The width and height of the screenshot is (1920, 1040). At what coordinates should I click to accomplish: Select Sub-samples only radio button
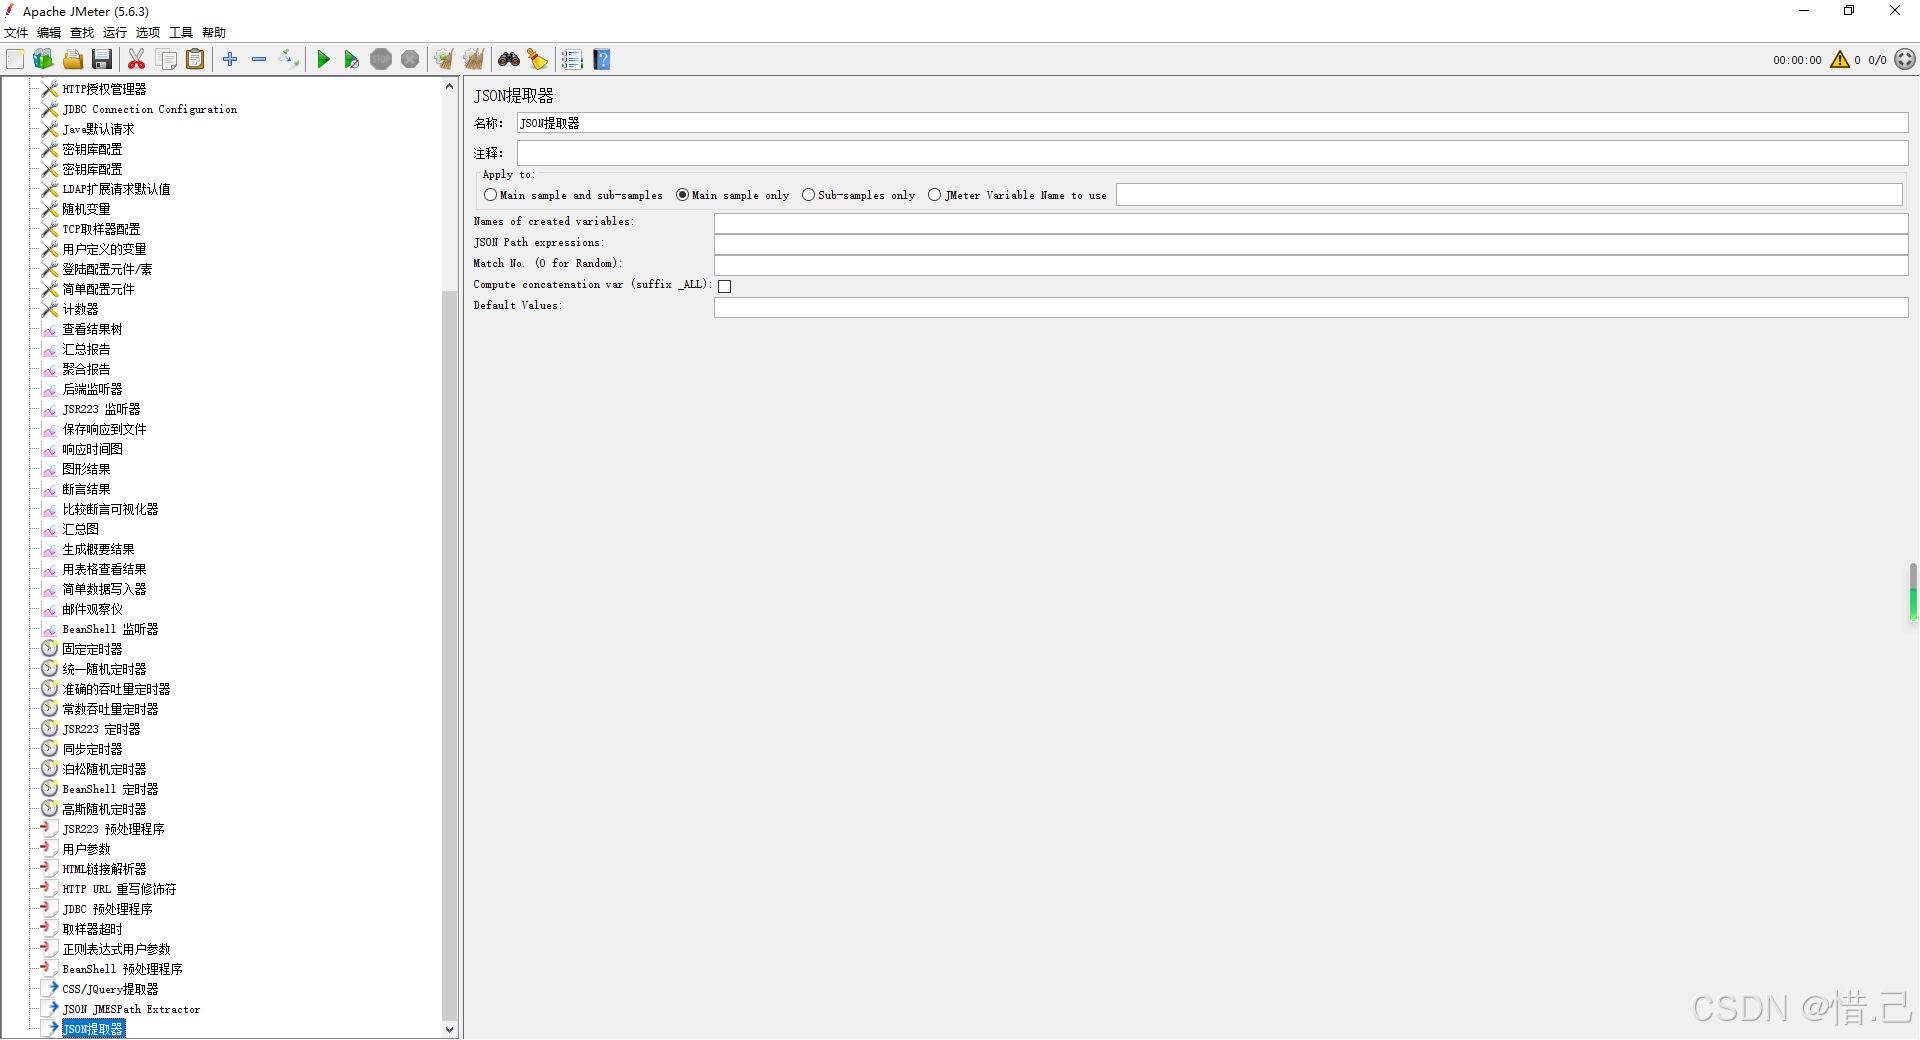tap(808, 195)
